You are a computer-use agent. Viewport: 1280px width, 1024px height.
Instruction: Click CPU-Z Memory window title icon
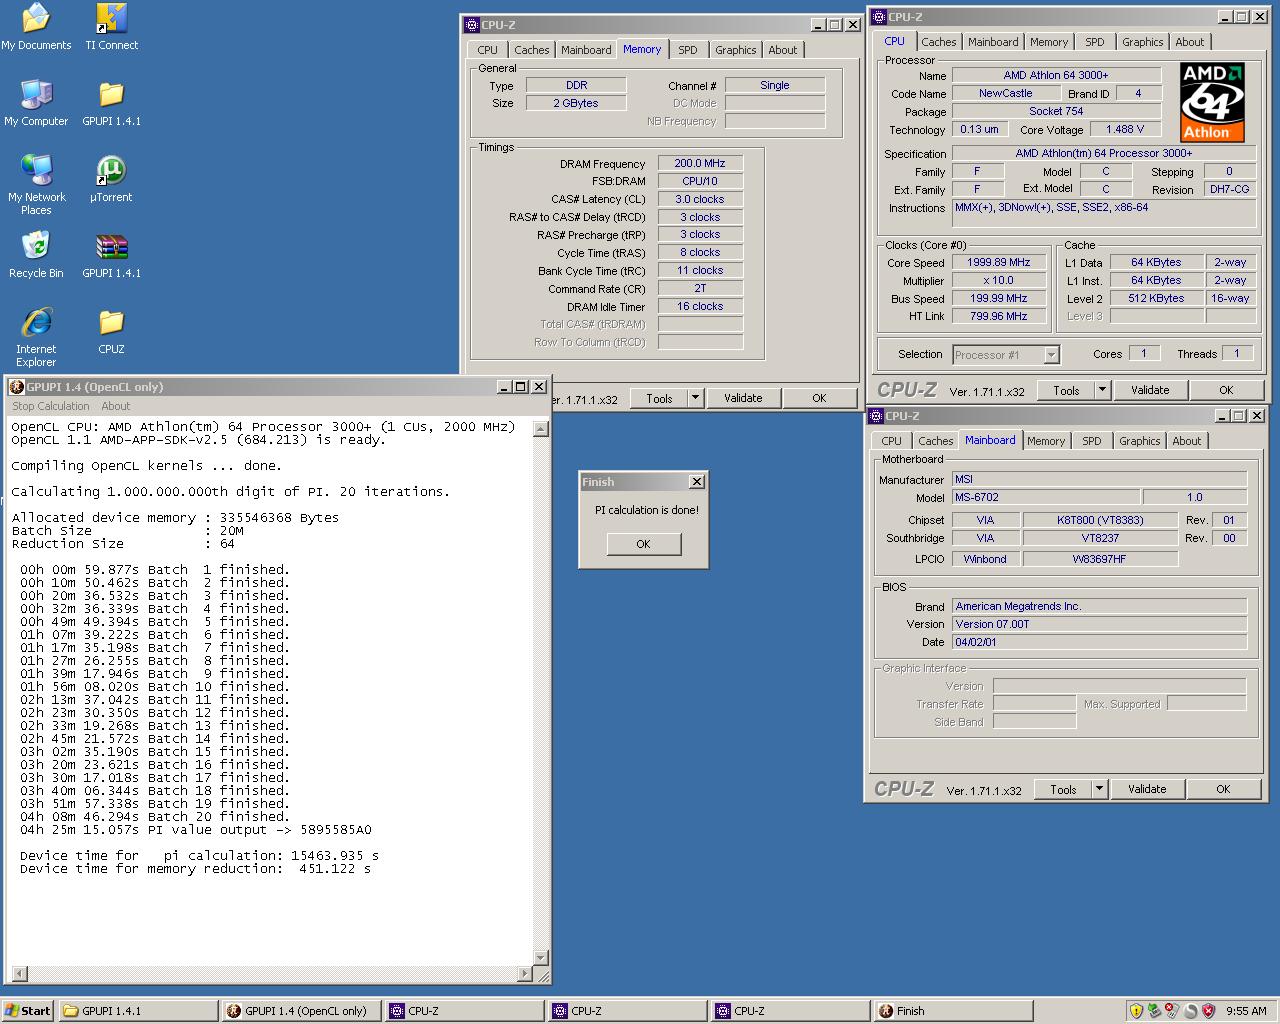click(x=472, y=25)
